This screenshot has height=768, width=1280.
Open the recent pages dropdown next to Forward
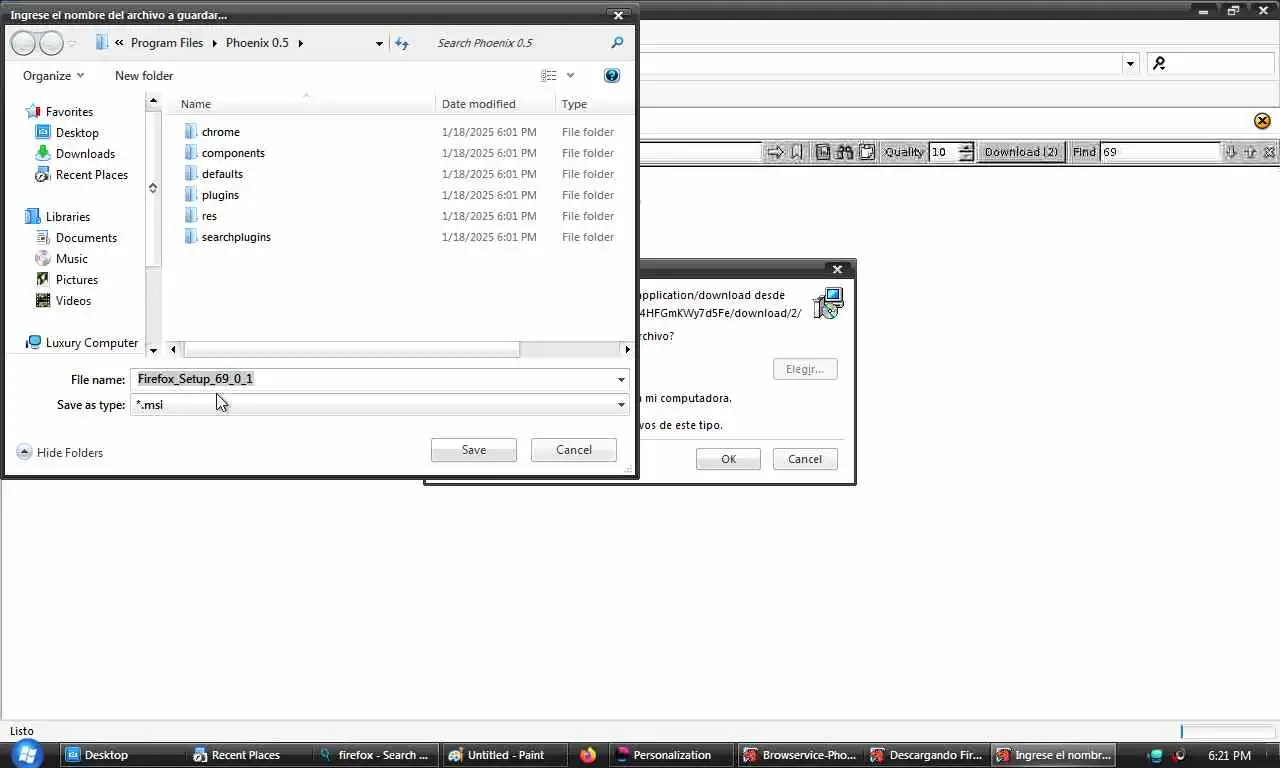(72, 44)
